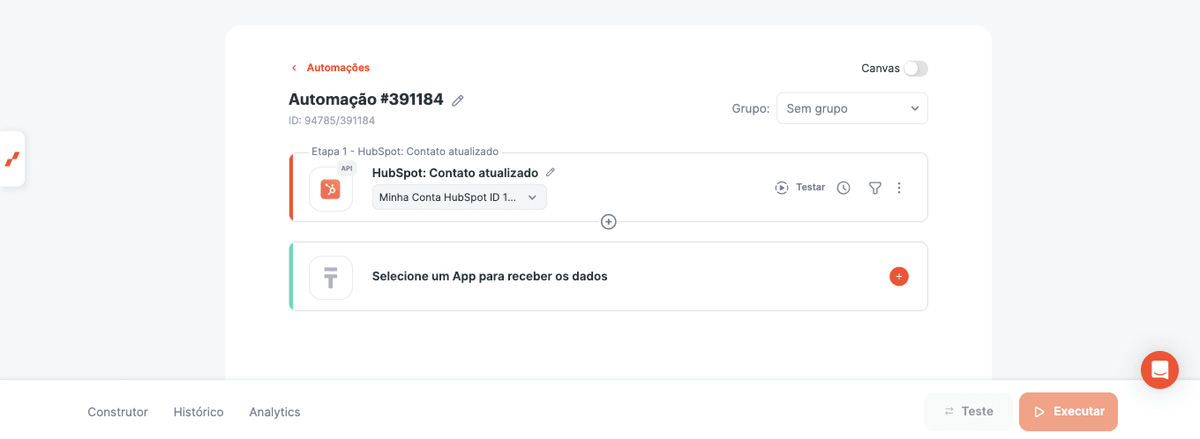The image size is (1200, 439).
Task: Switch to the Analytics tab
Action: tap(275, 412)
